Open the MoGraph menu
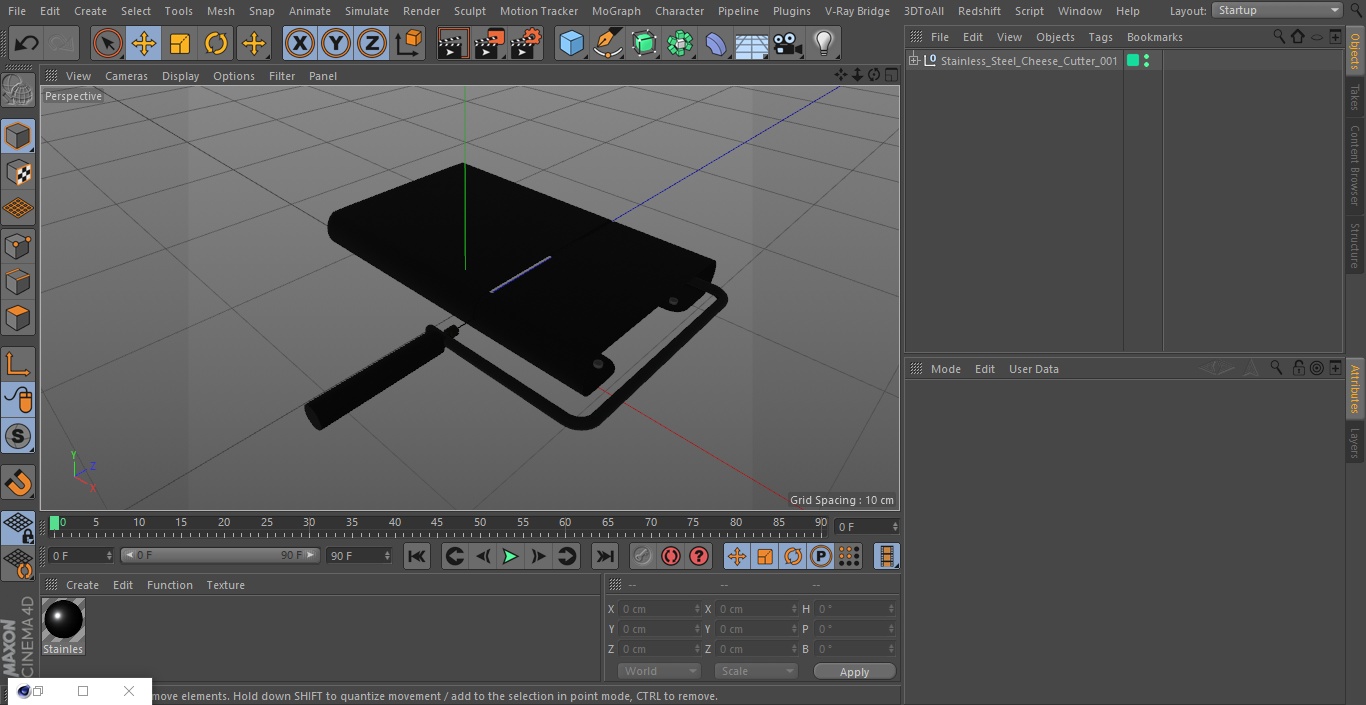 pyautogui.click(x=616, y=11)
